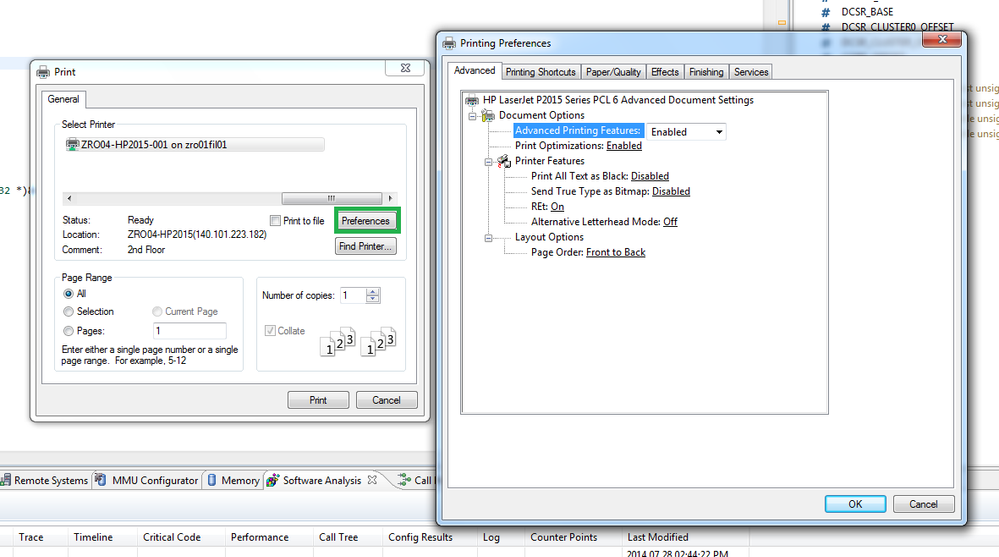Open the Effects tab
The width and height of the screenshot is (999, 557).
(x=665, y=72)
